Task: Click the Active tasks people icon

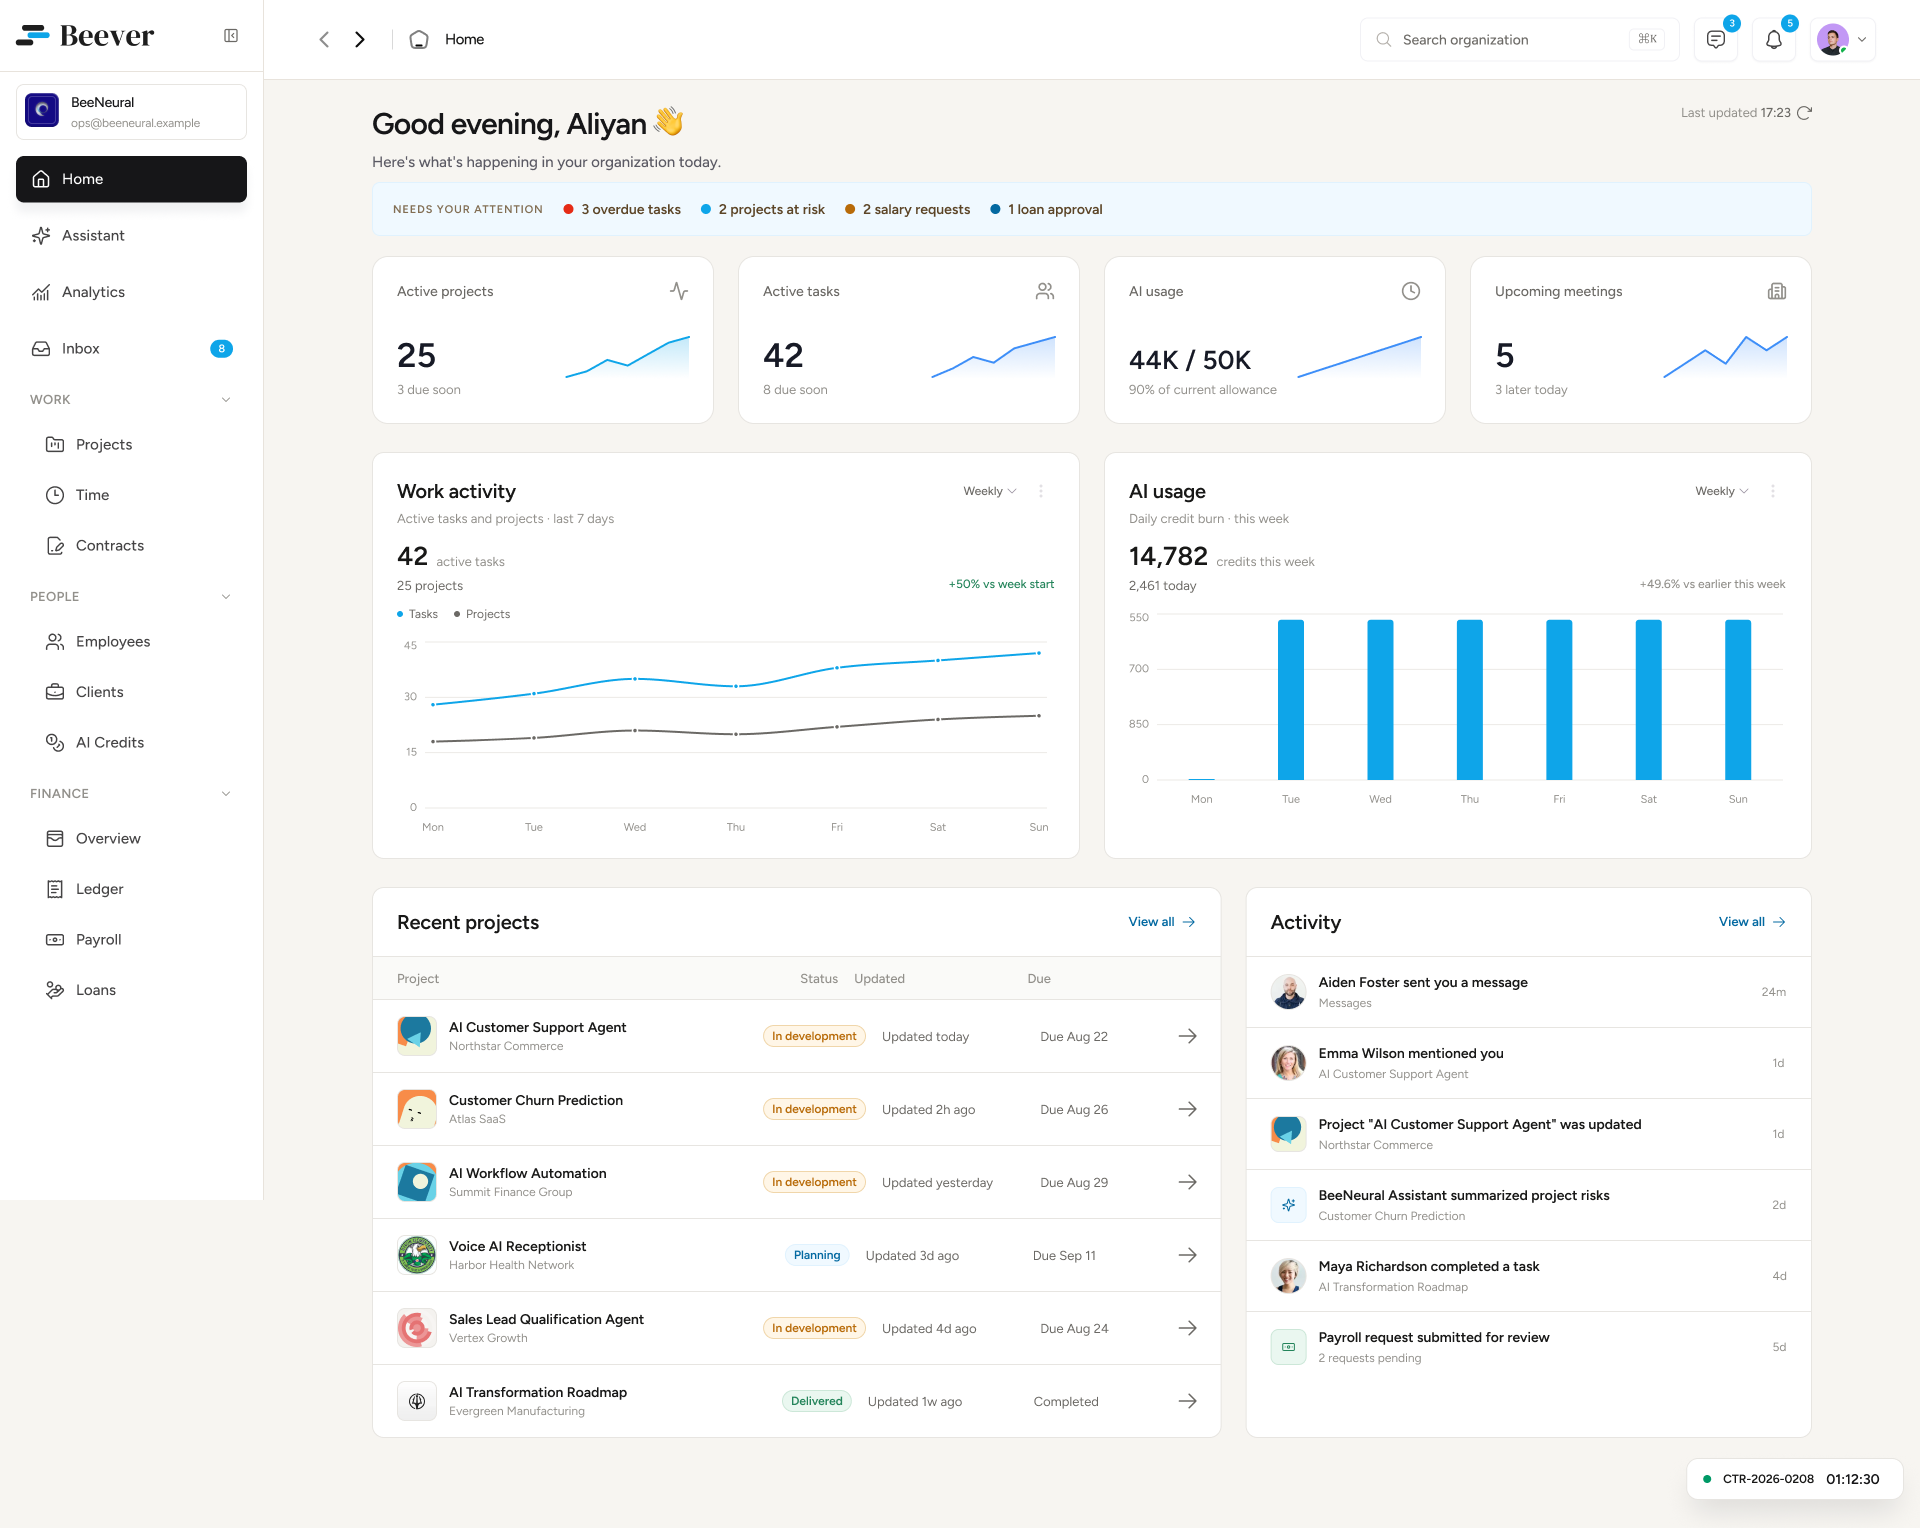Action: 1045,291
